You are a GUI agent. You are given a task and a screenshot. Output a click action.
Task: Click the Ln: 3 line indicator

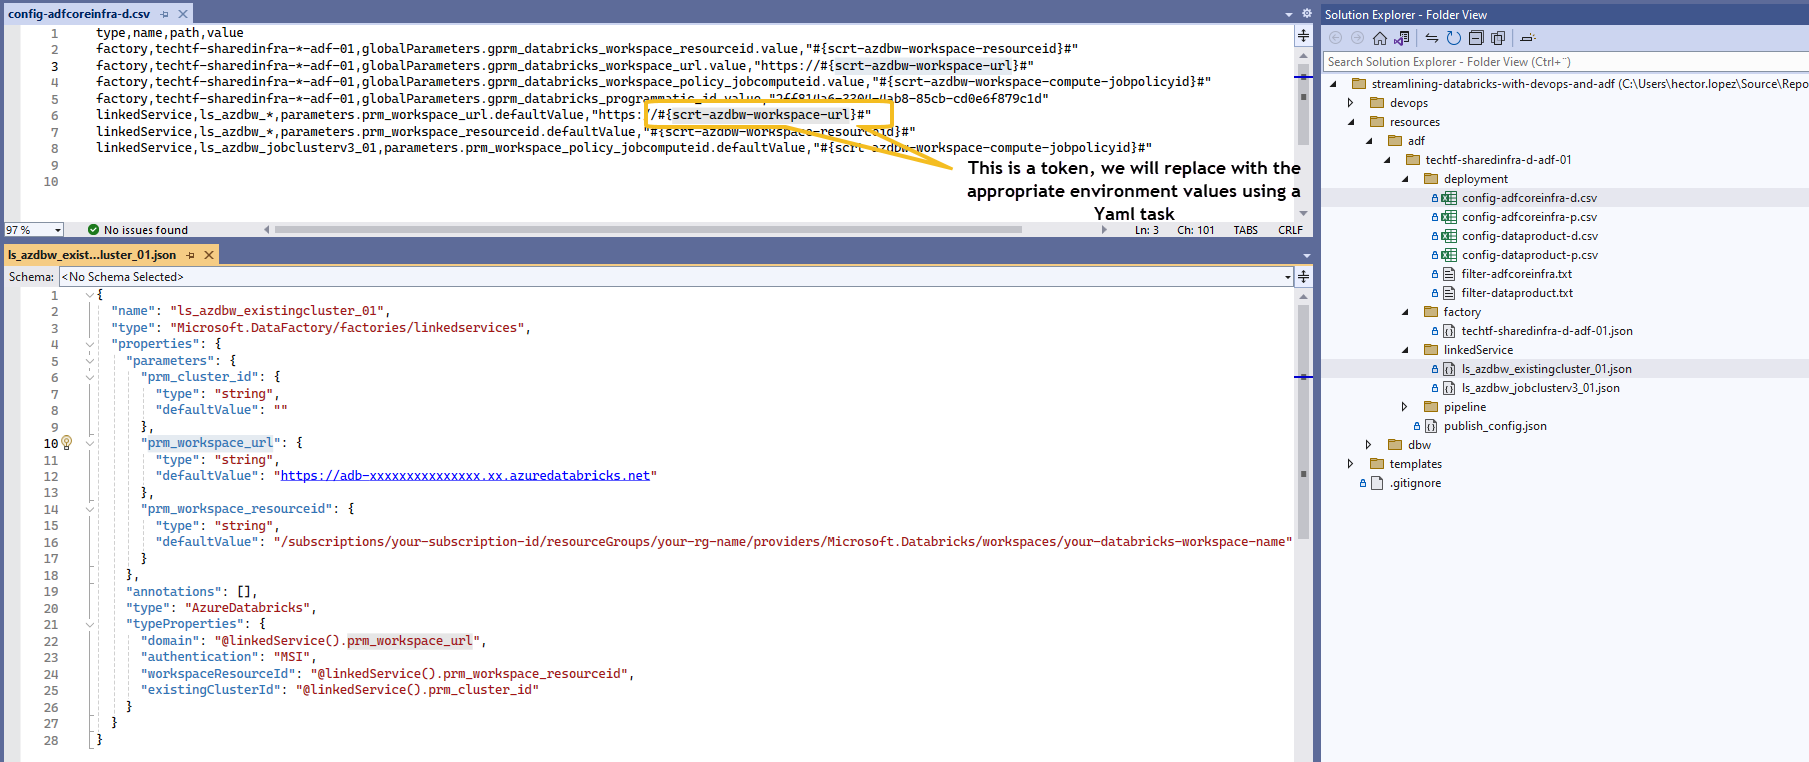click(x=1147, y=230)
